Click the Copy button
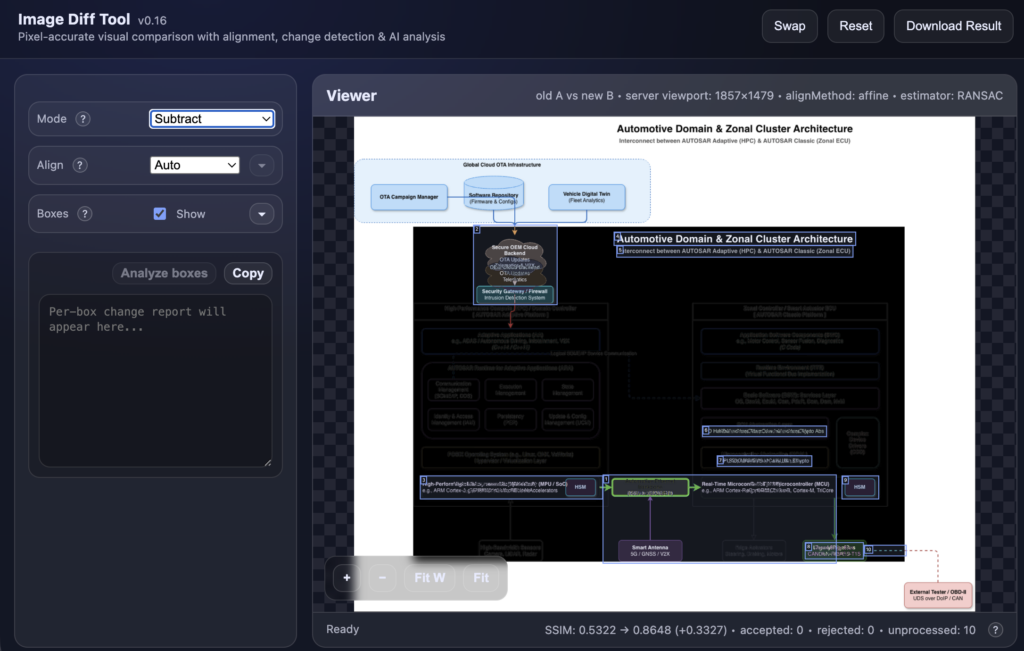The image size is (1024, 651). point(248,273)
